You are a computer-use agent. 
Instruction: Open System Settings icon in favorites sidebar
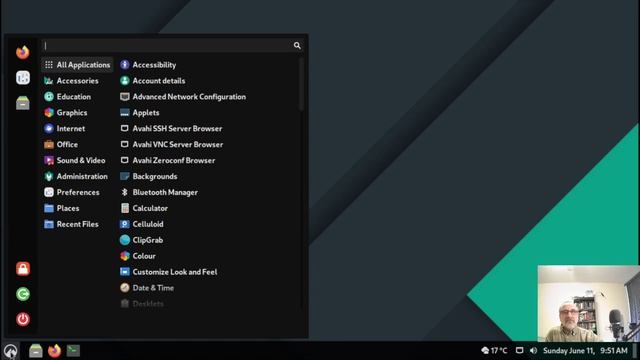pyautogui.click(x=23, y=78)
